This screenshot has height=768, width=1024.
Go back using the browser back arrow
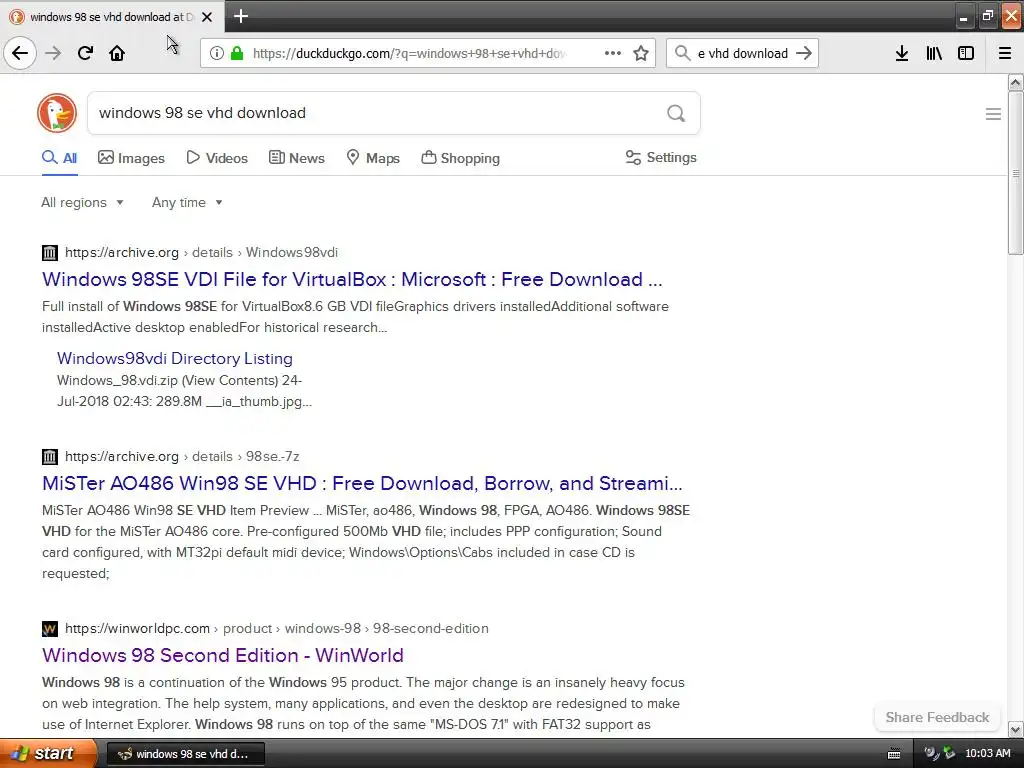(x=20, y=53)
